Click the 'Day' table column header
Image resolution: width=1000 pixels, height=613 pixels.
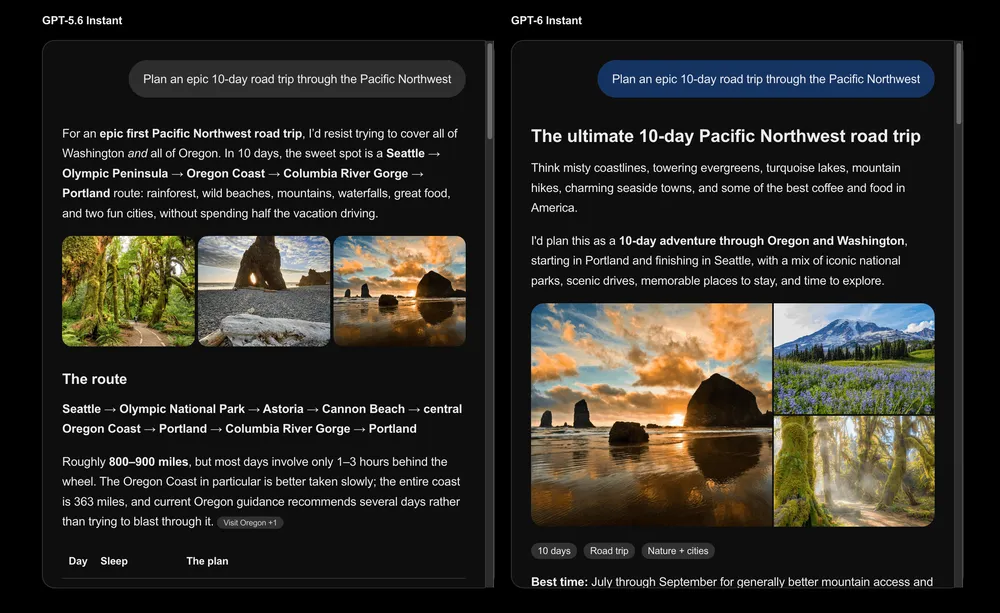point(78,561)
